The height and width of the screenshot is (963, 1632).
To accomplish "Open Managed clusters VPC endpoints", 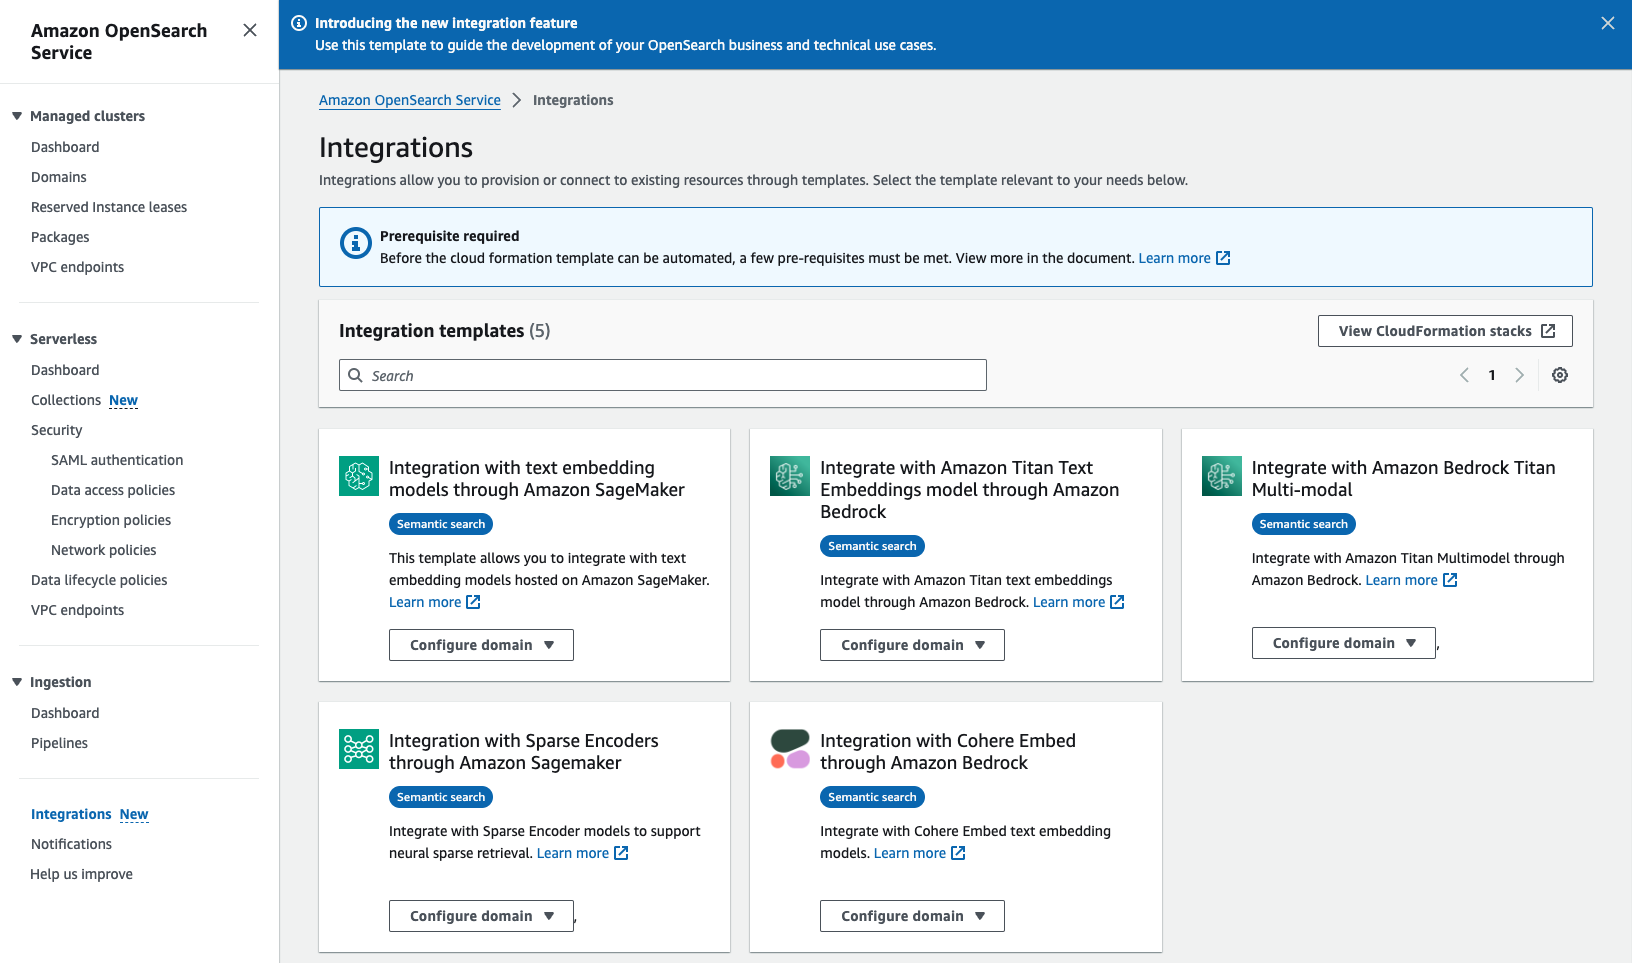I will [x=78, y=267].
